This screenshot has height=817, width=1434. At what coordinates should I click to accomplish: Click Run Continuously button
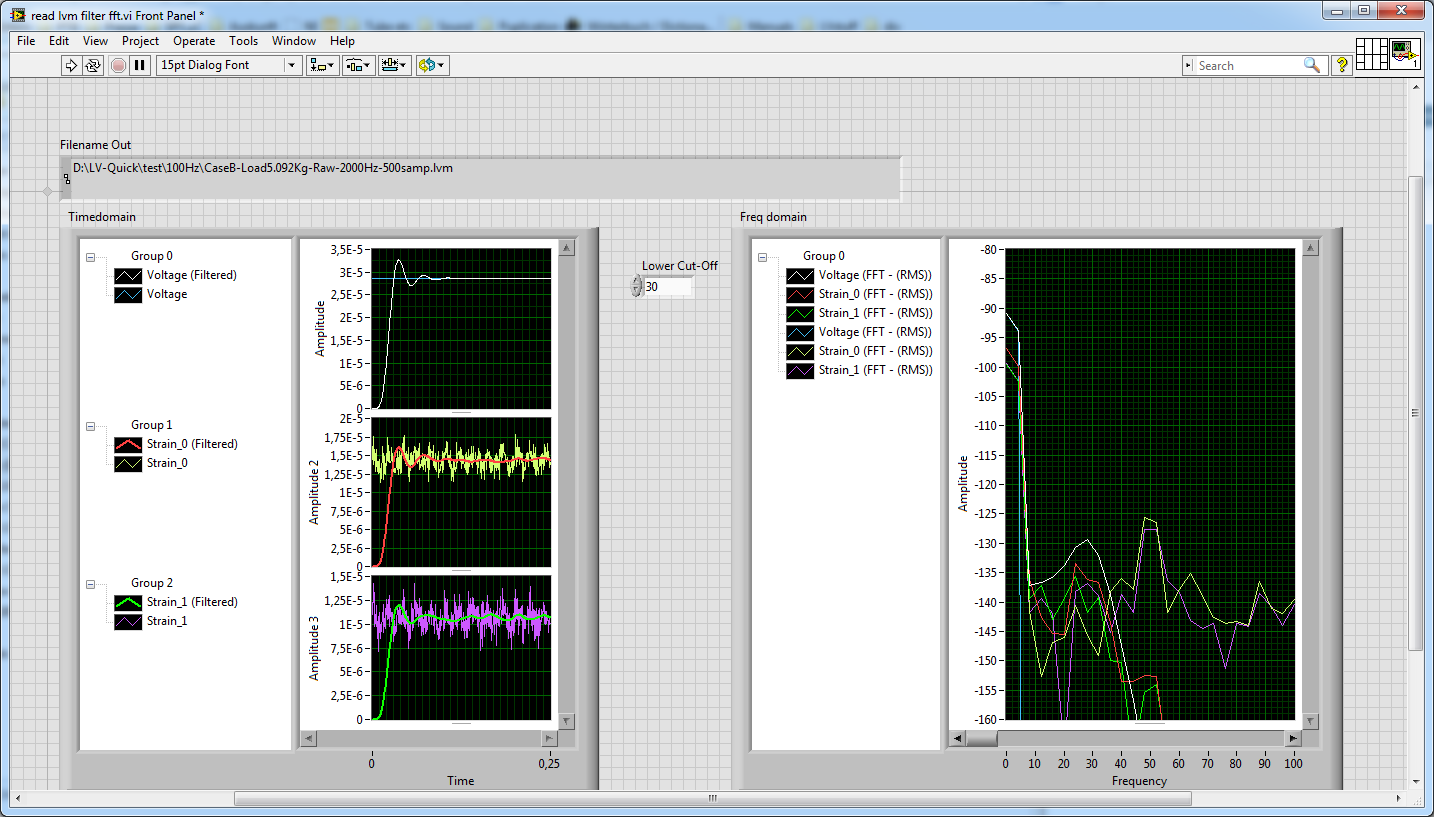click(93, 65)
